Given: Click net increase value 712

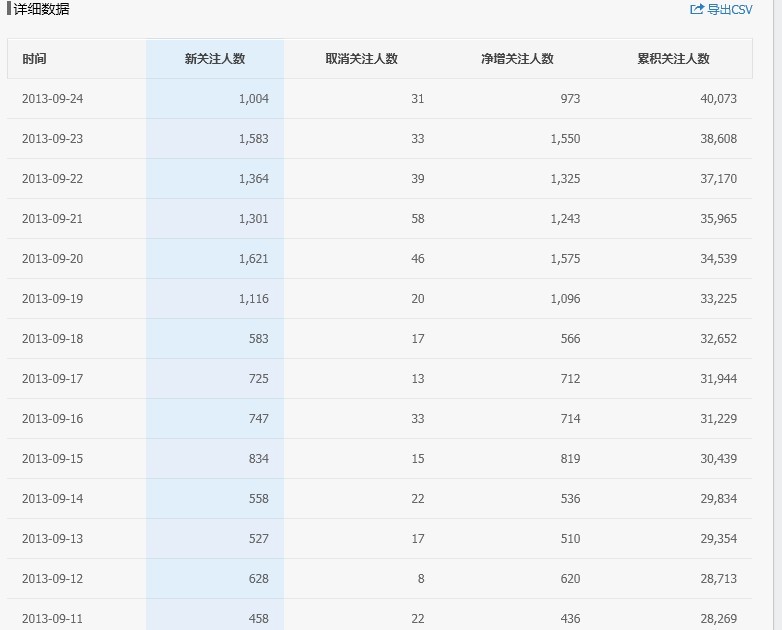Looking at the screenshot, I should [570, 379].
